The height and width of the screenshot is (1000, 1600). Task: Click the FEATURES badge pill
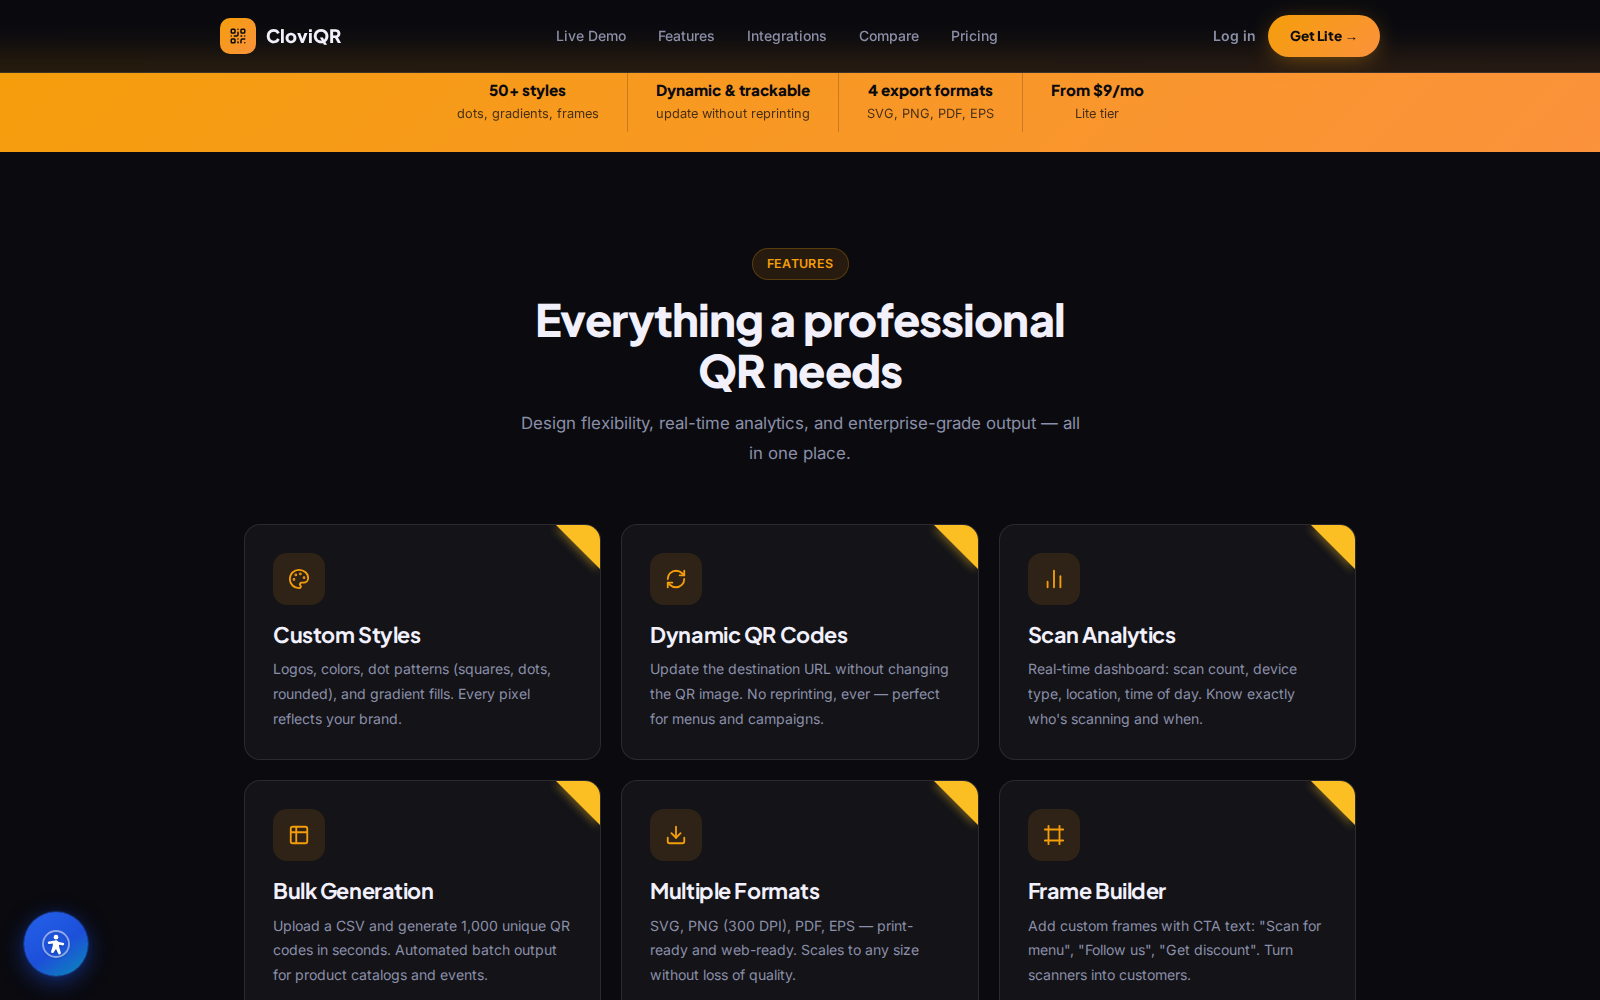[x=800, y=264]
